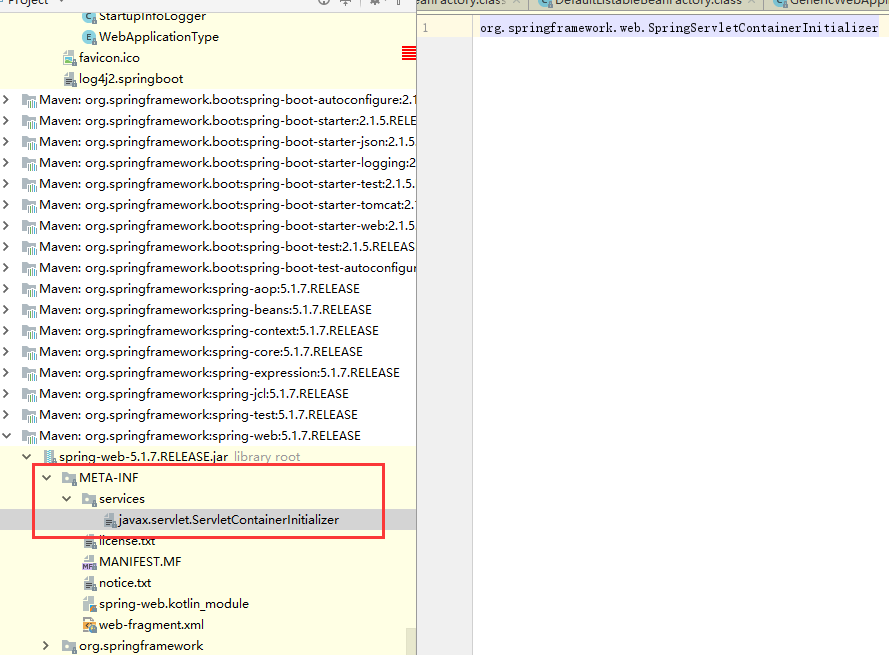Click the library icon of spring-aop 5.1.7
Screen dimensions: 889x655
[x=29, y=289]
